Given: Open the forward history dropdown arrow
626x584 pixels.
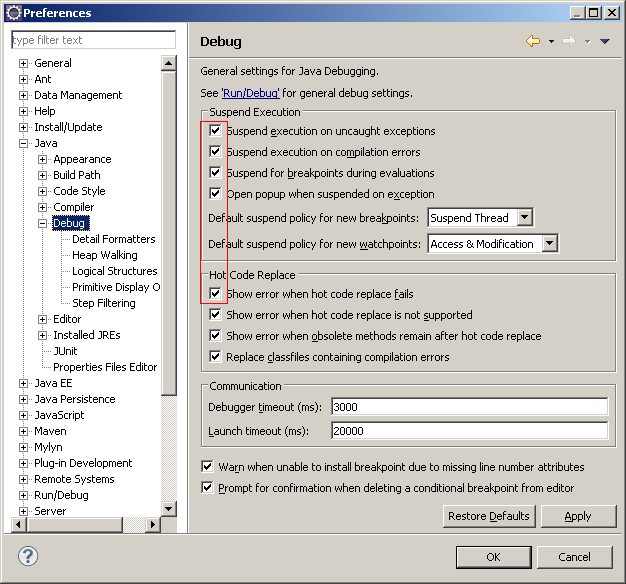Looking at the screenshot, I should (587, 41).
